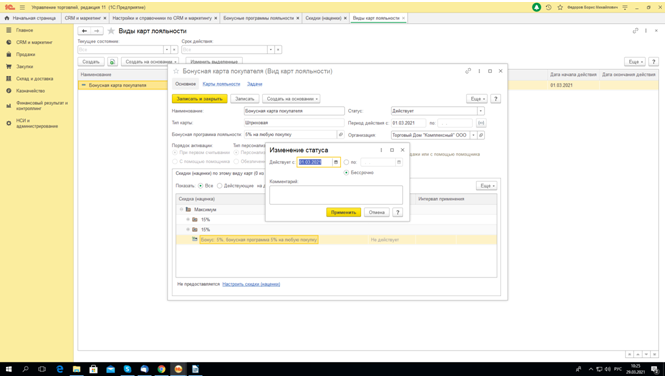666x378 pixels.
Task: Open vertical dots menu in Изменение статуса dialog
Action: coord(381,150)
